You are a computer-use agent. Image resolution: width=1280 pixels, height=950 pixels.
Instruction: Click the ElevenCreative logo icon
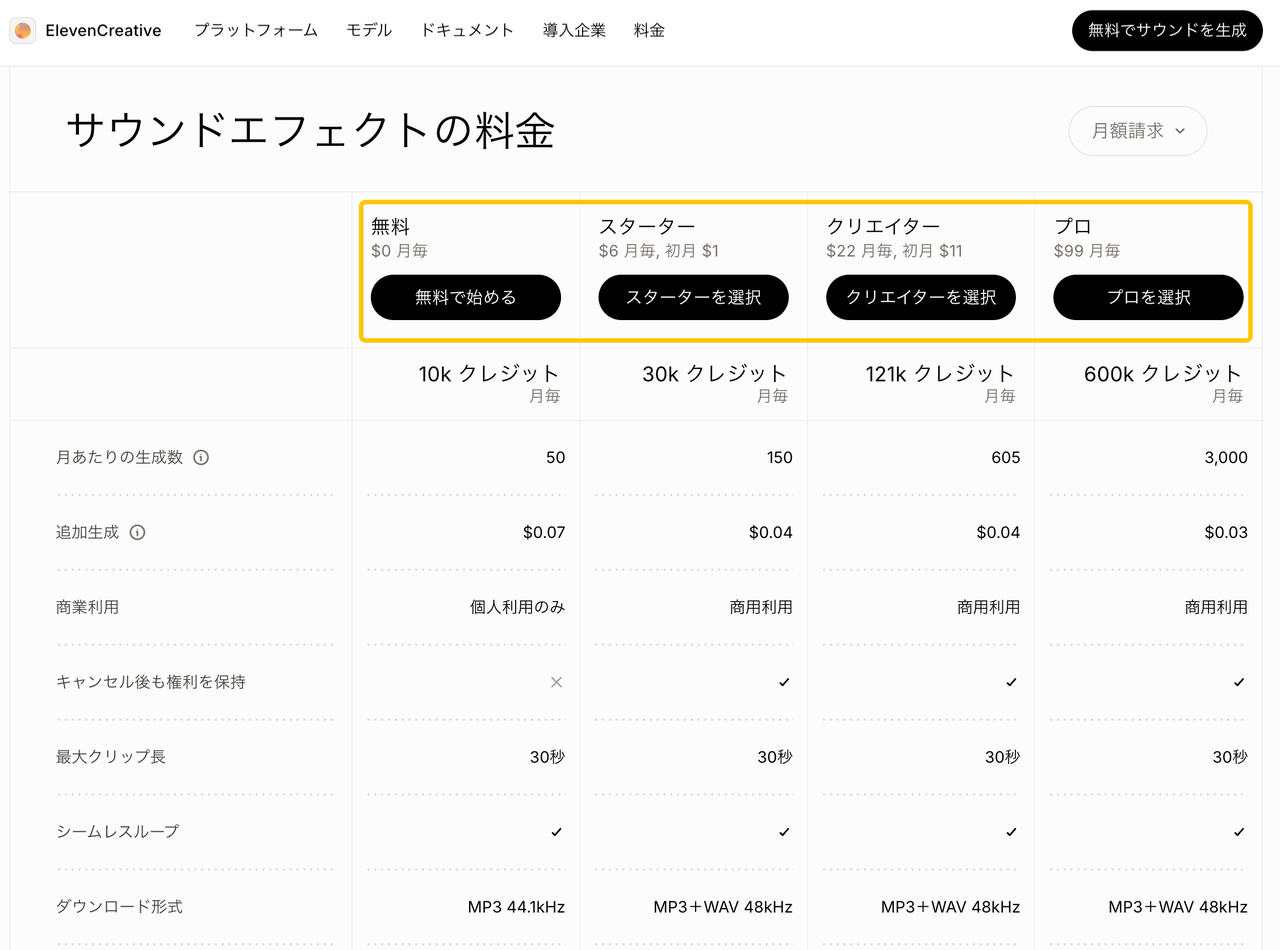point(23,31)
